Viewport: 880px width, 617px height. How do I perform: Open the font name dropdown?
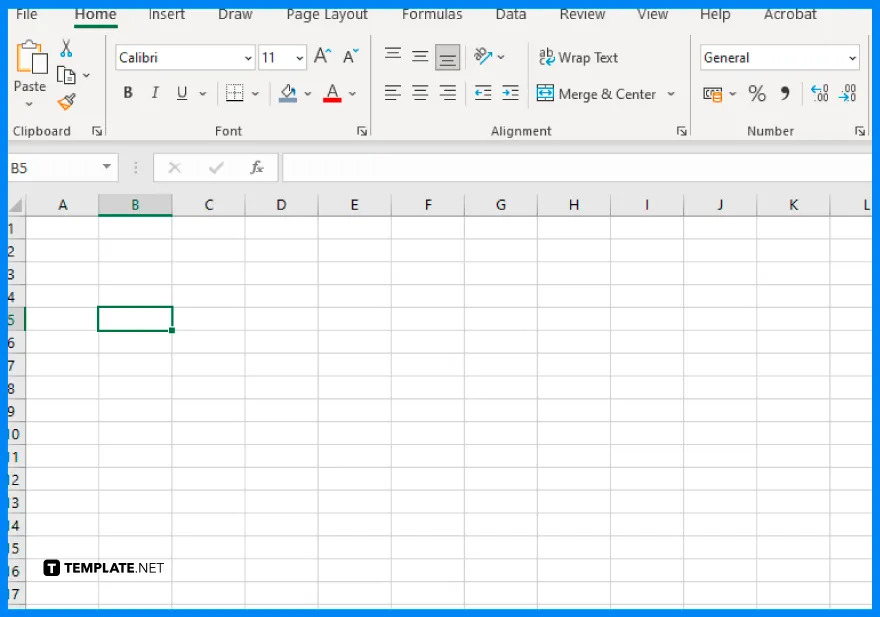[248, 58]
